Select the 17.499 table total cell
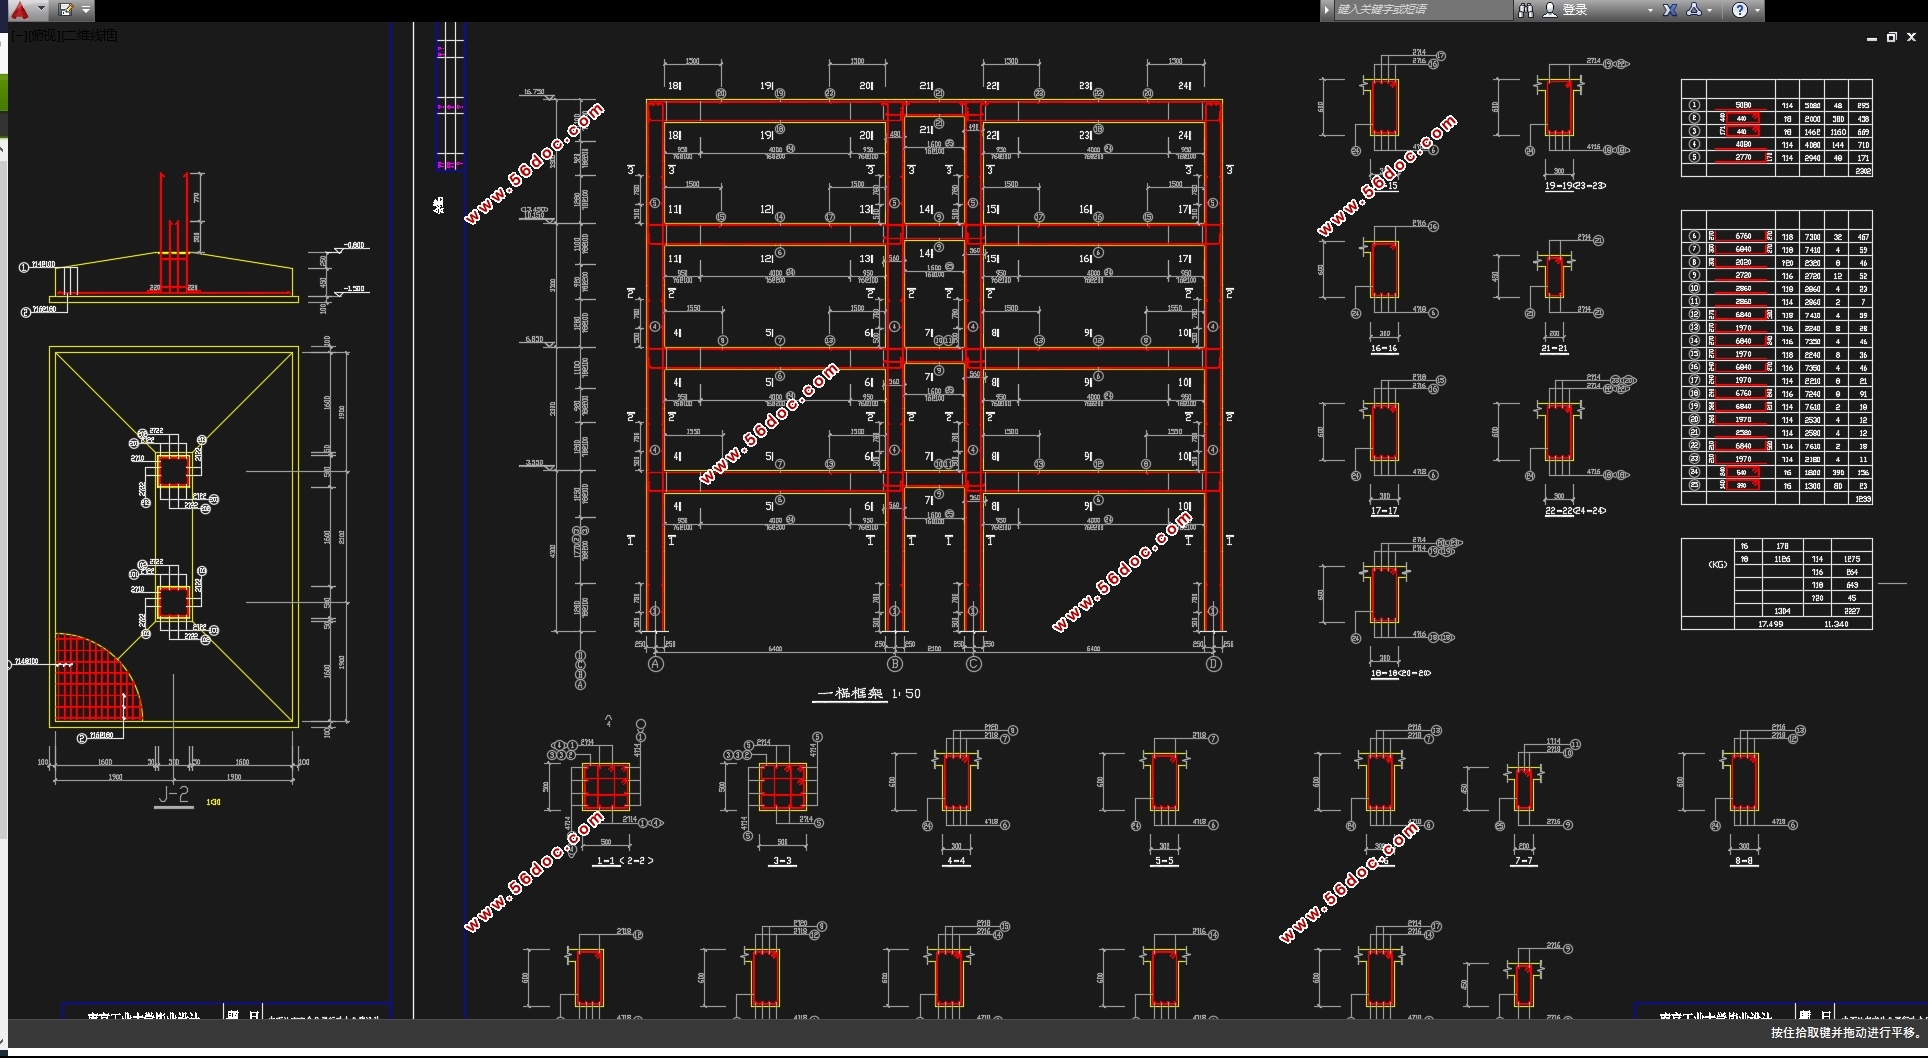This screenshot has height=1058, width=1928. pyautogui.click(x=1770, y=623)
